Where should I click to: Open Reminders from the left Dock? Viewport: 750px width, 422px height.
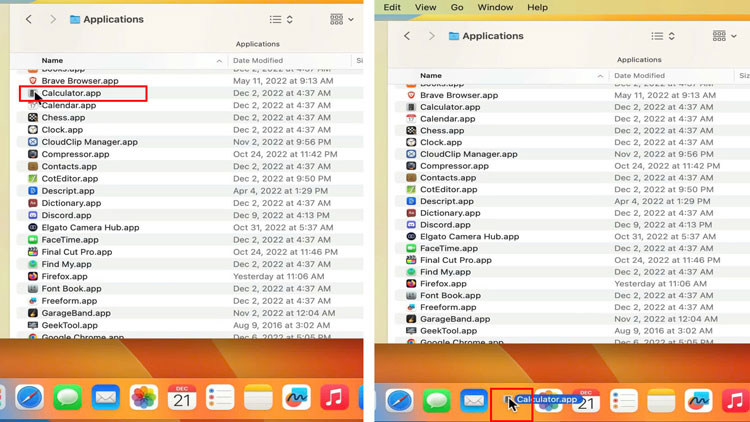(x=220, y=397)
